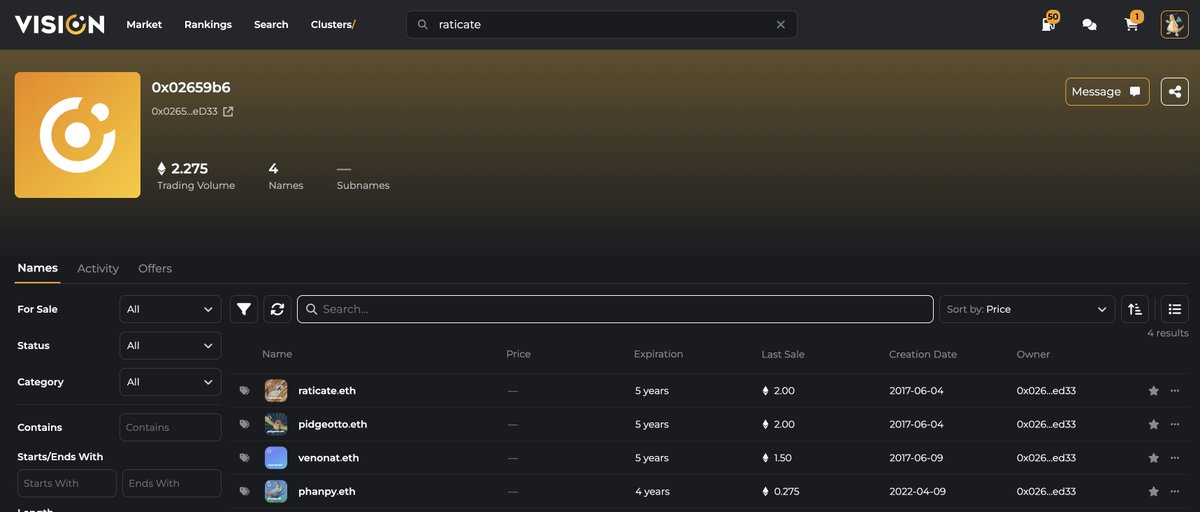Open more options for raticate.eth

pos(1175,391)
